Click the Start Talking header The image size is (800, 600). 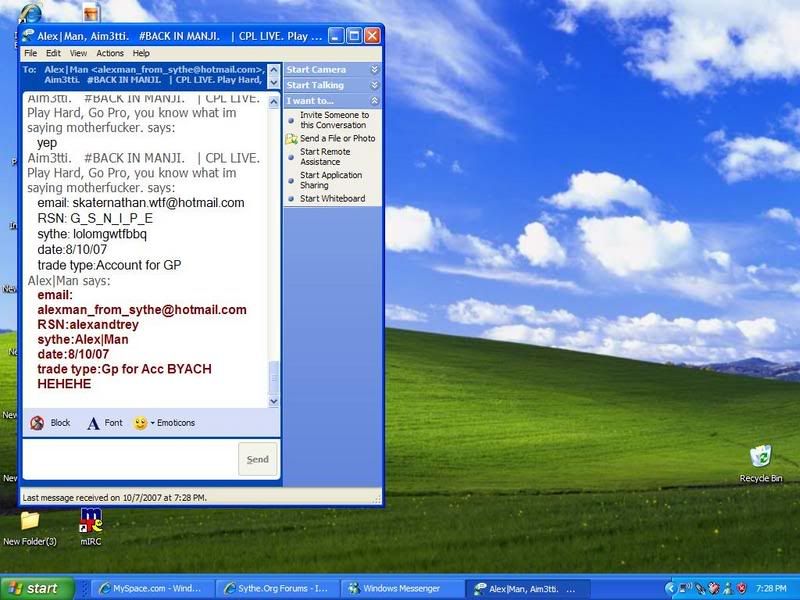(x=315, y=85)
